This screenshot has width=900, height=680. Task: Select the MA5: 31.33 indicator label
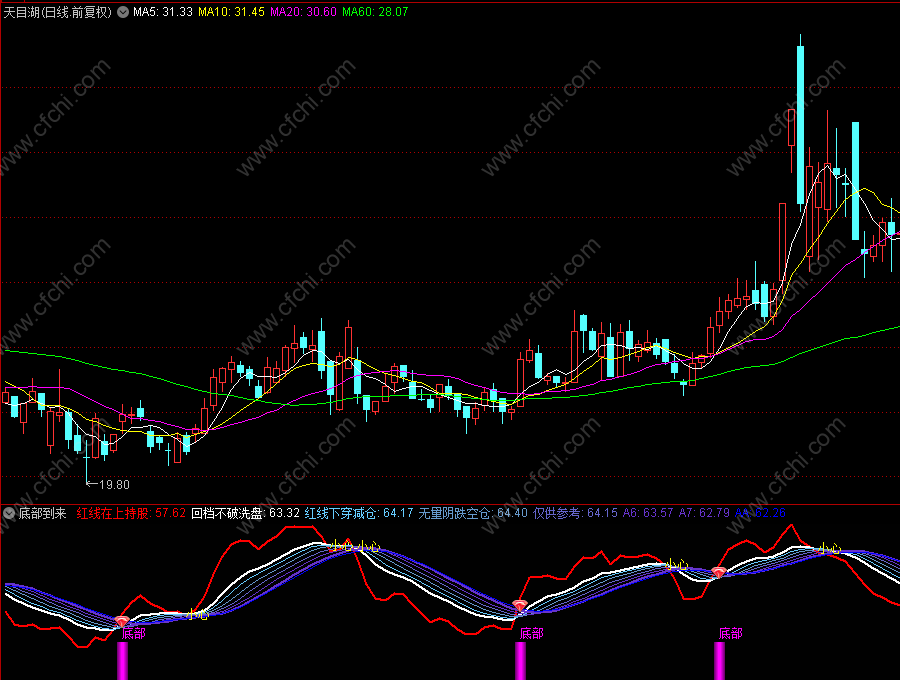point(162,11)
